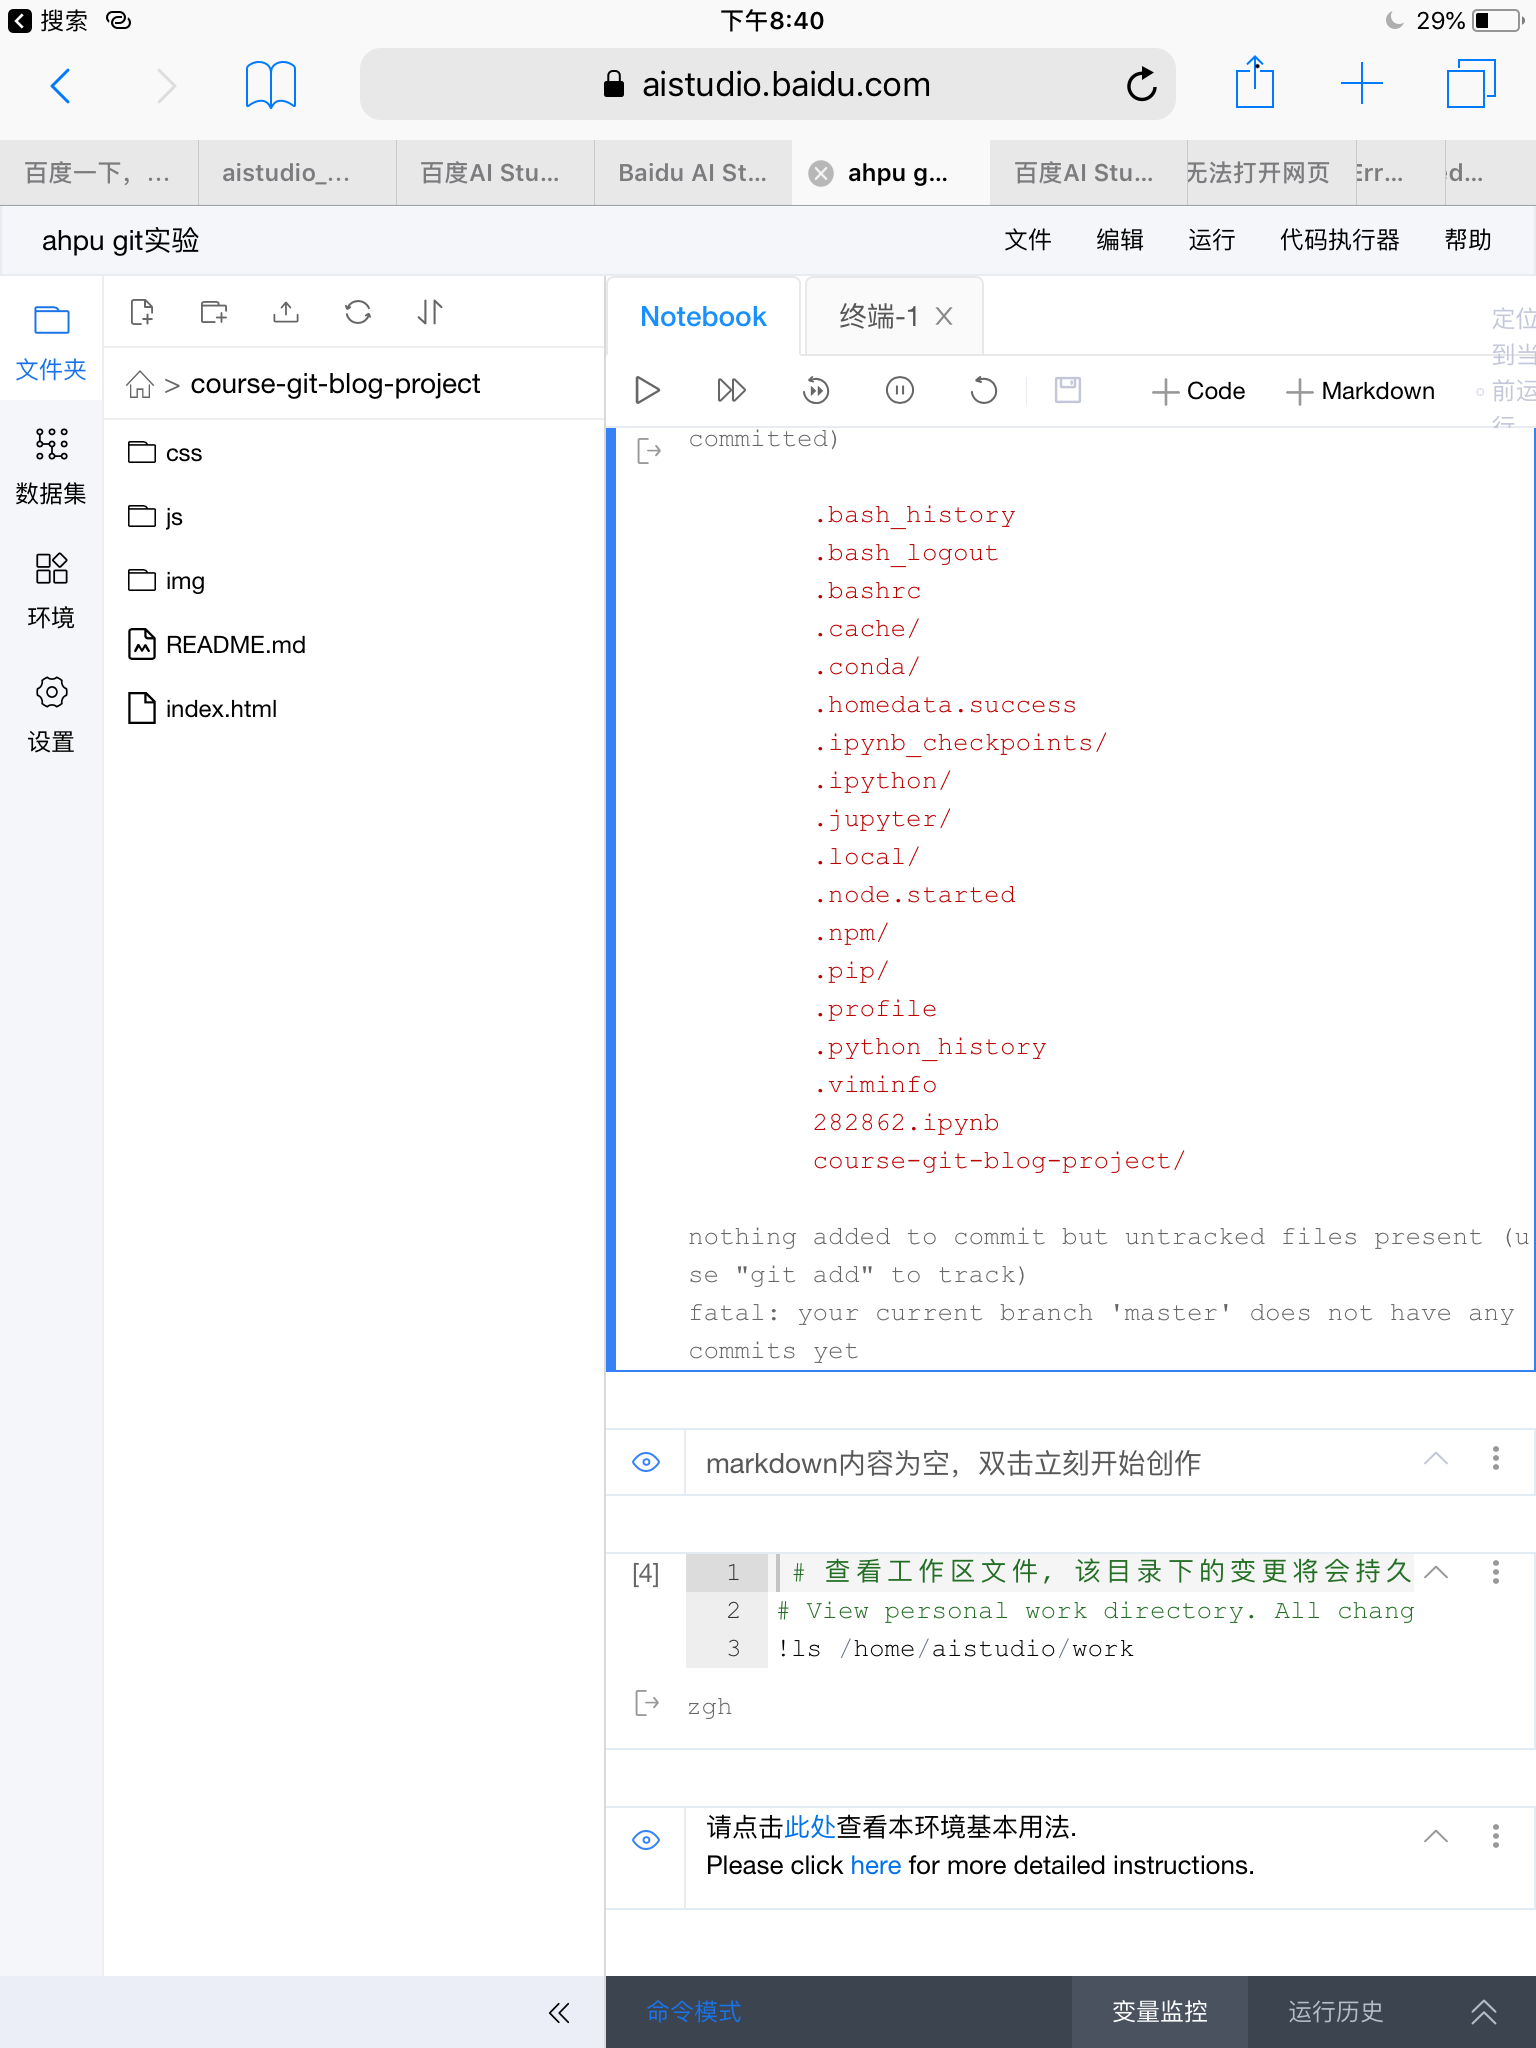Go back in Safari history
Viewport: 1536px width, 2048px height.
[61, 85]
